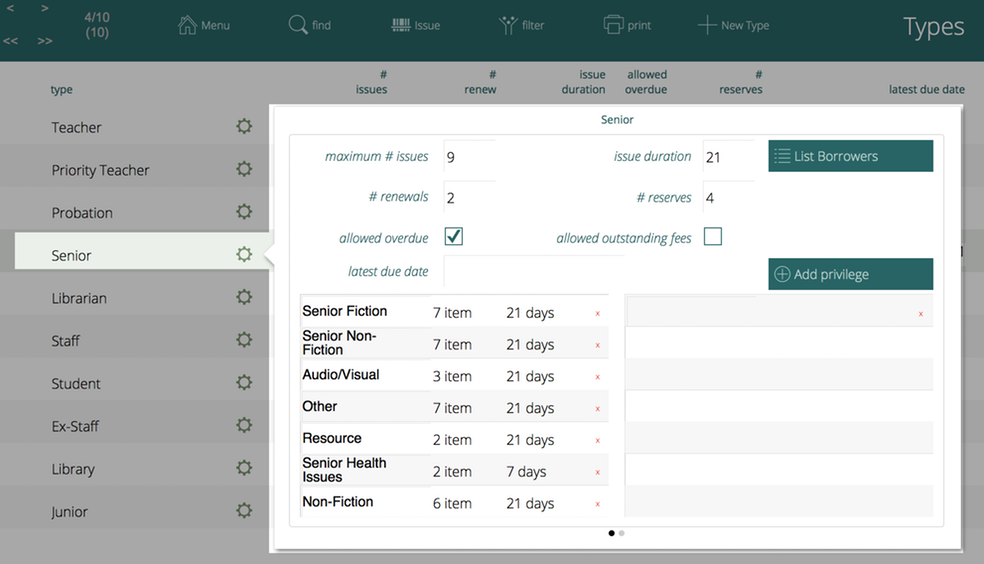984x564 pixels.
Task: Jump to first record with << arrows
Action: pyautogui.click(x=11, y=41)
